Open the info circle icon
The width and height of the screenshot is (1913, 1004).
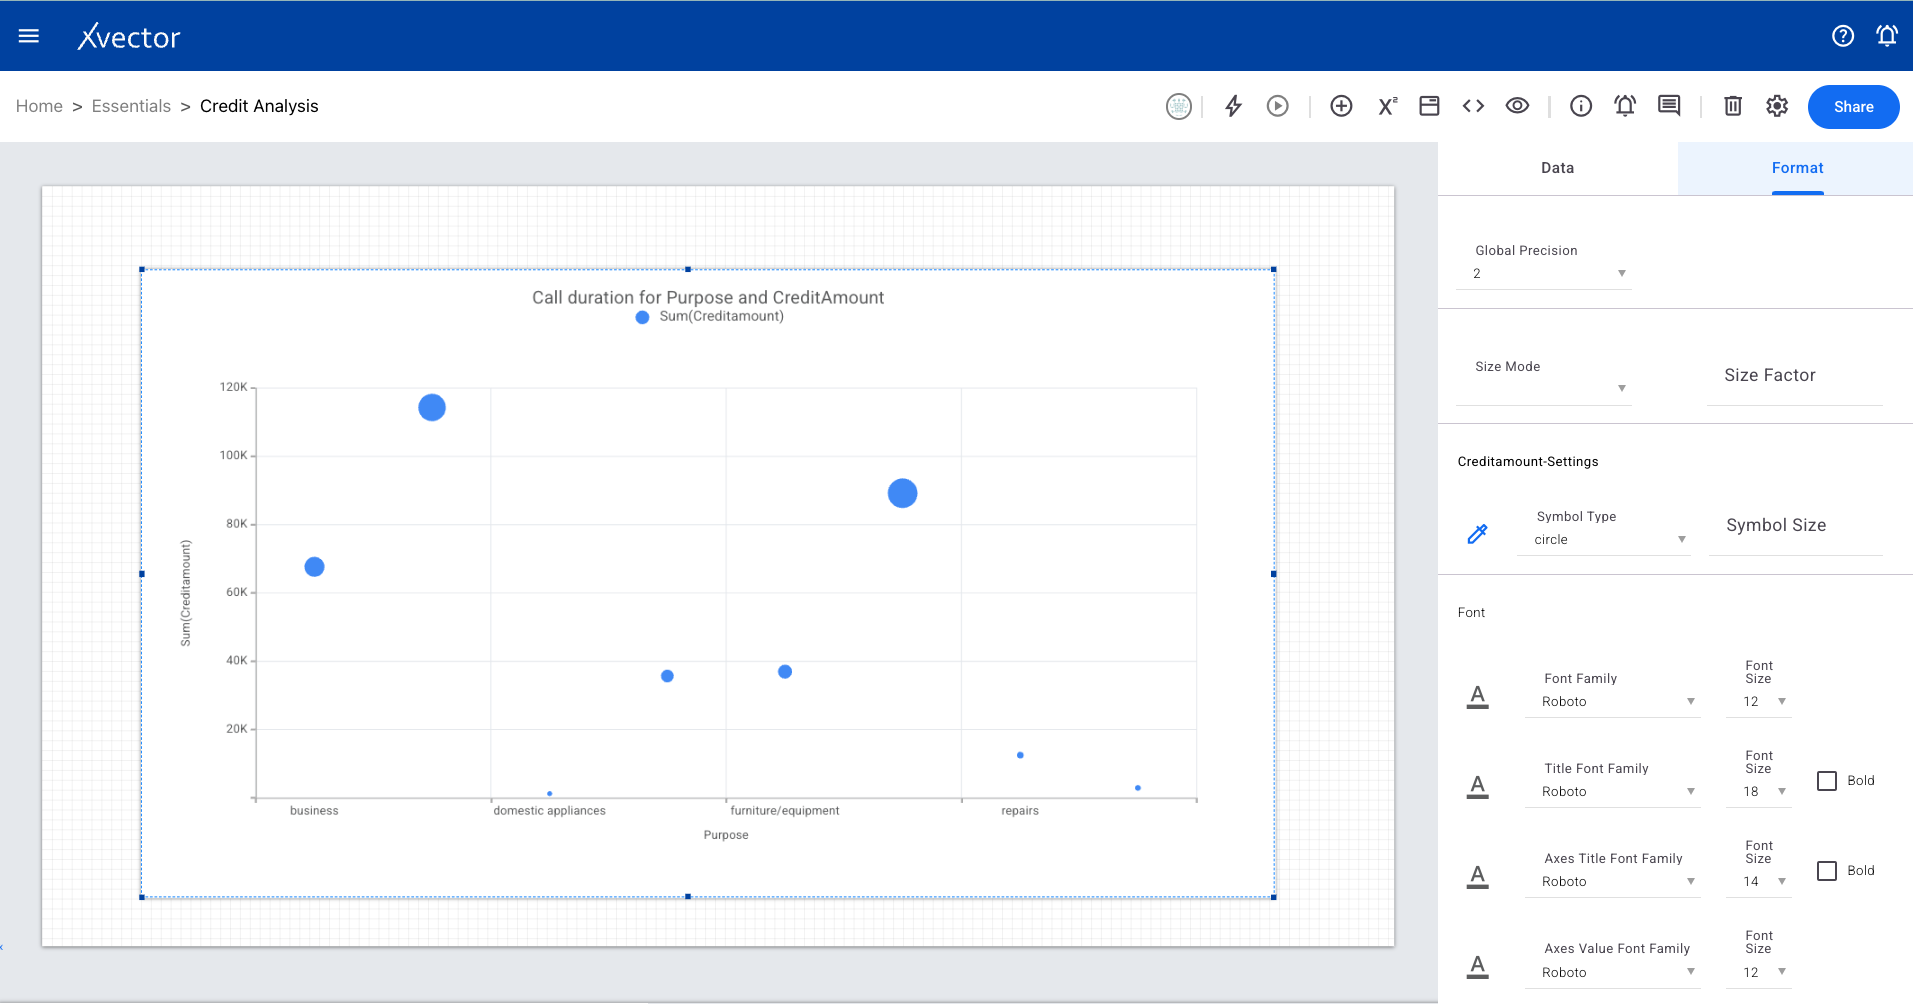1581,106
